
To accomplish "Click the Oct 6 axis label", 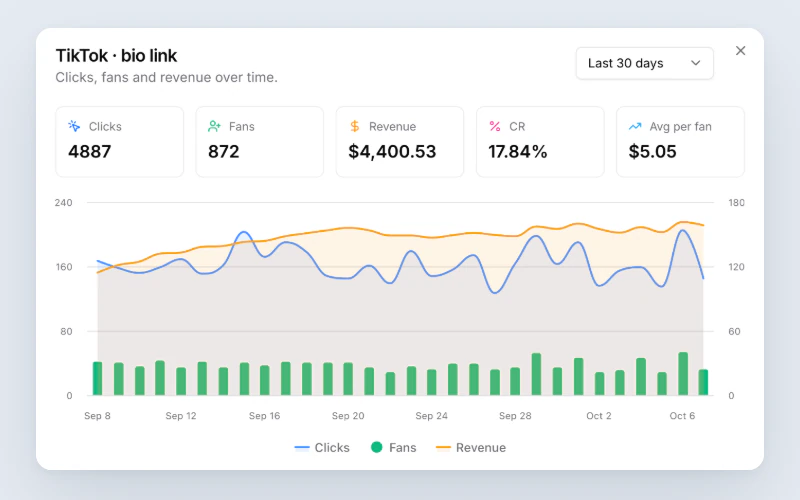I will (x=682, y=416).
